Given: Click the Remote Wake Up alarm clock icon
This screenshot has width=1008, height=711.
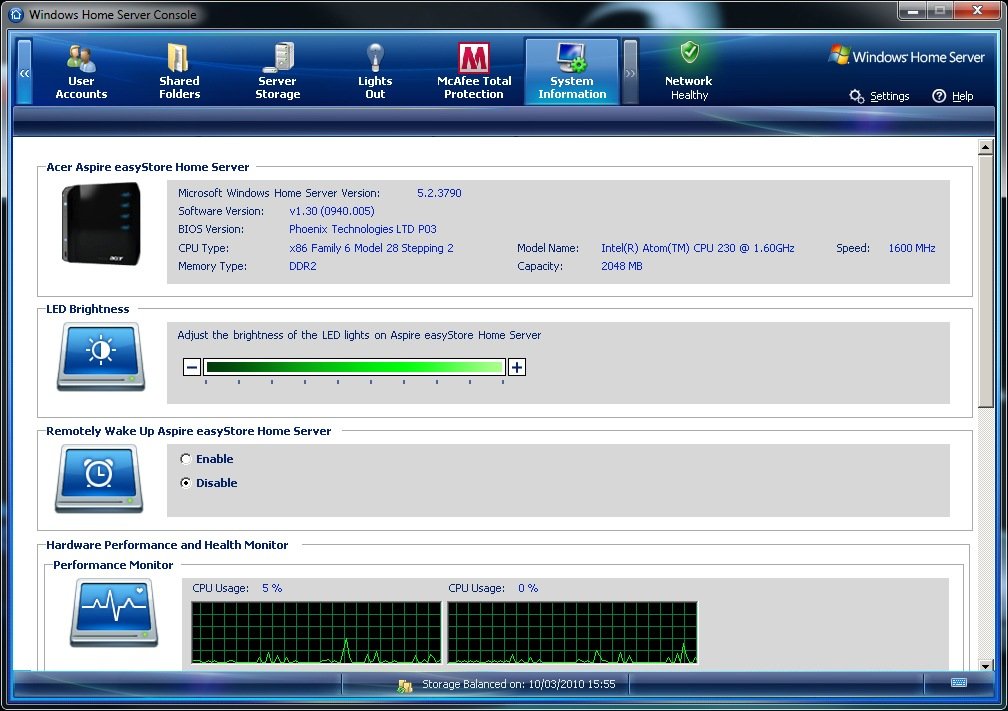Looking at the screenshot, I should tap(99, 478).
